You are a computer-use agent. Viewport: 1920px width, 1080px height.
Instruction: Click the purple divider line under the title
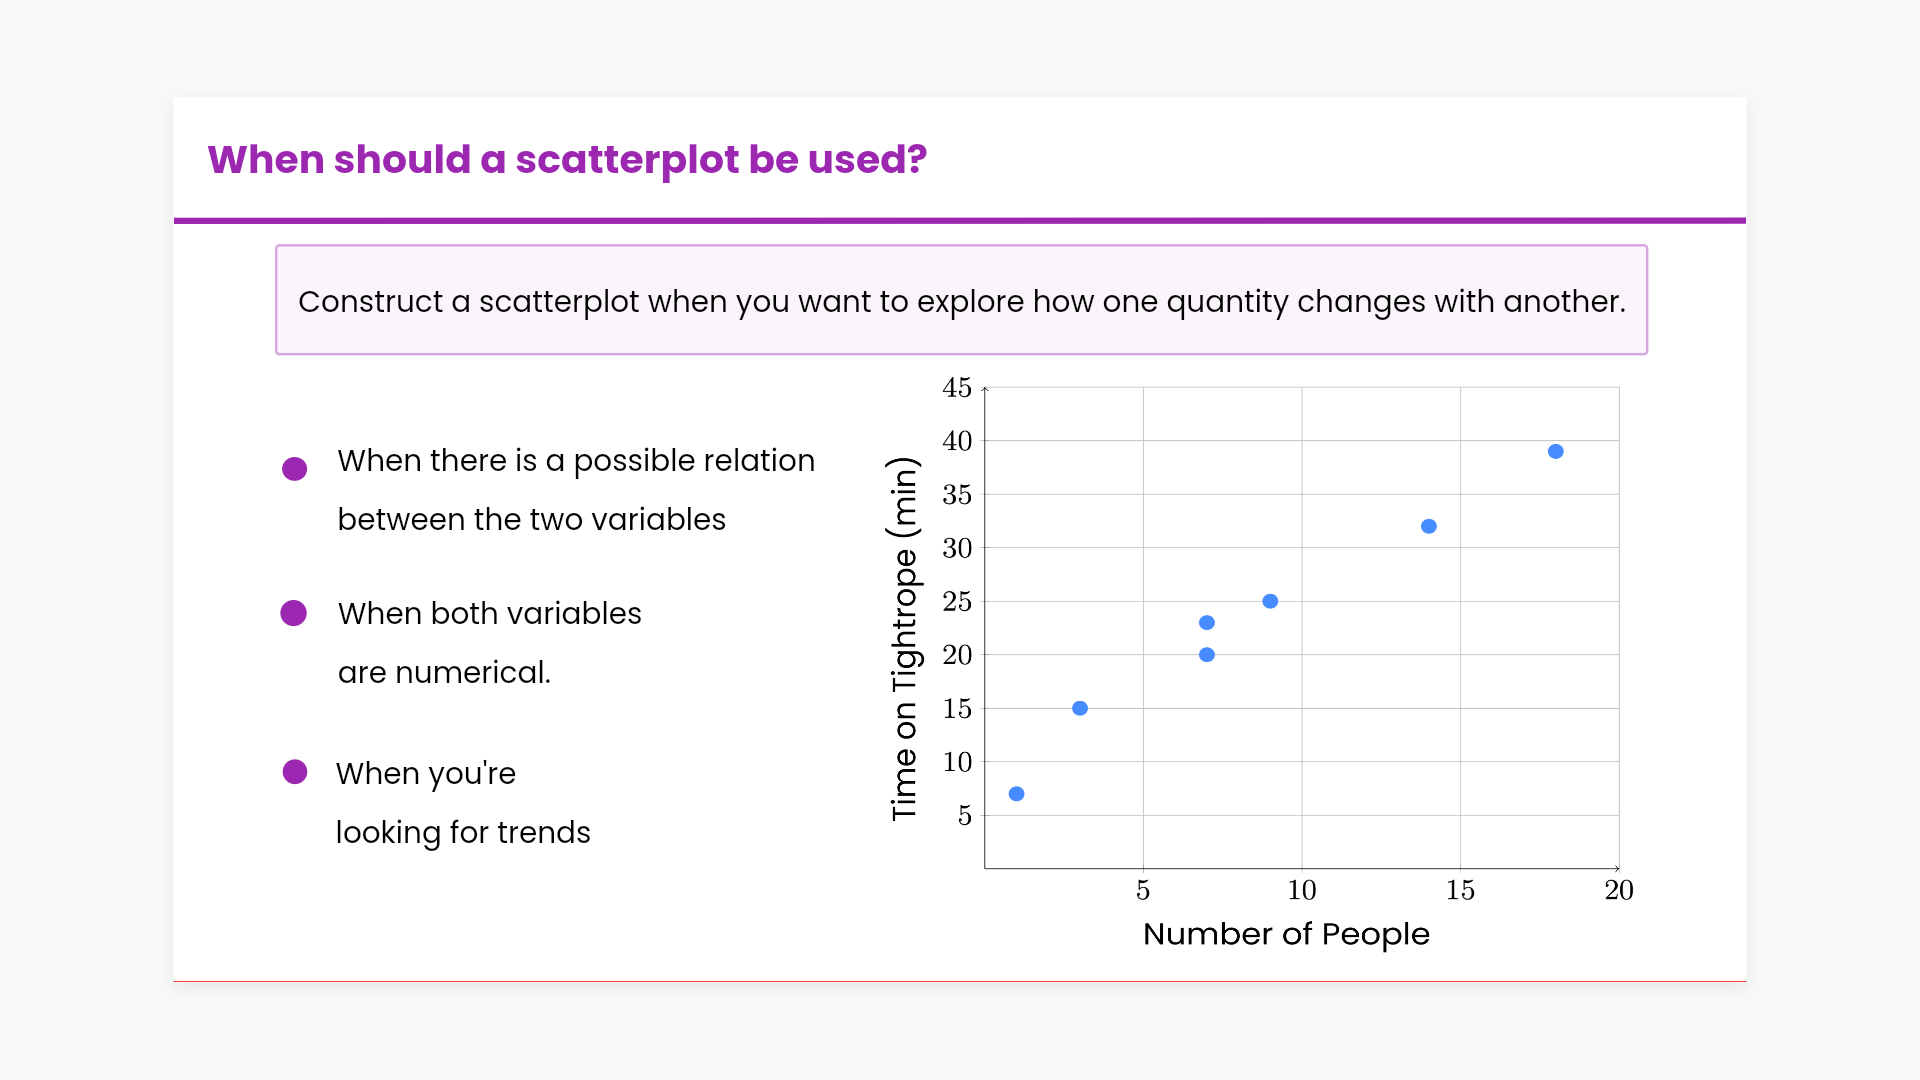[960, 220]
